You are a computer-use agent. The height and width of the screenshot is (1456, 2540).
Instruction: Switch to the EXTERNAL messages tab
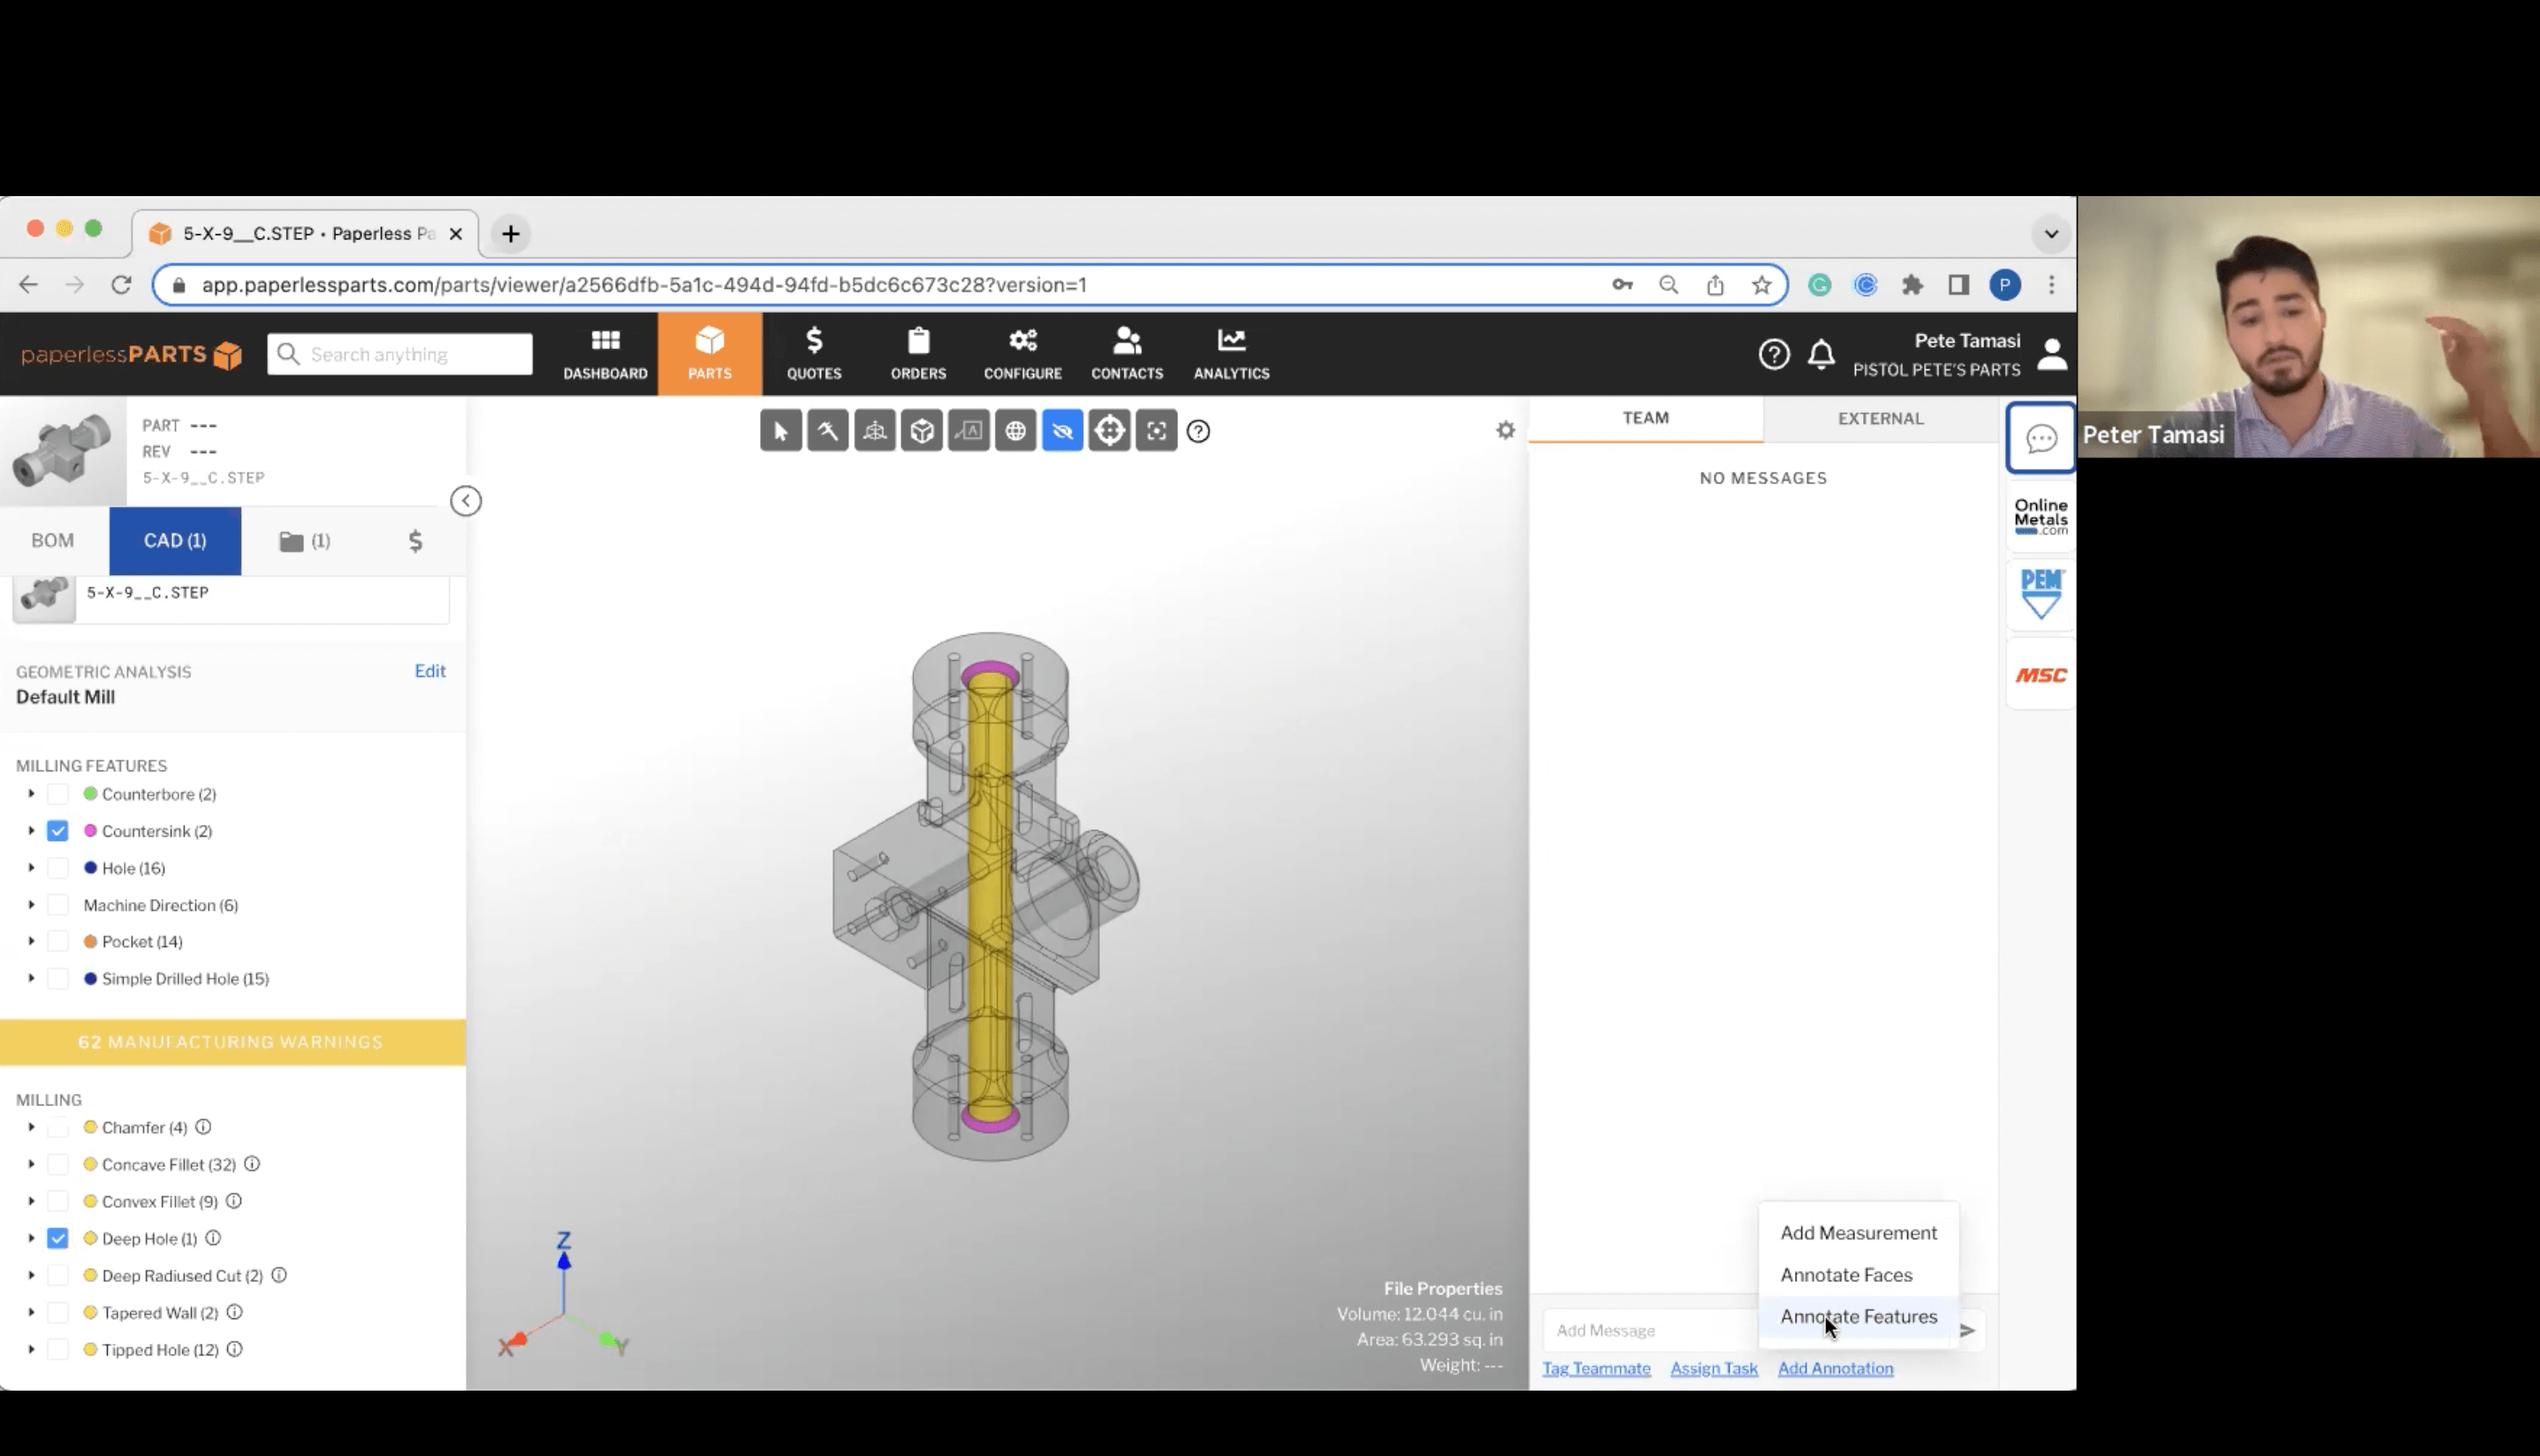(1880, 418)
